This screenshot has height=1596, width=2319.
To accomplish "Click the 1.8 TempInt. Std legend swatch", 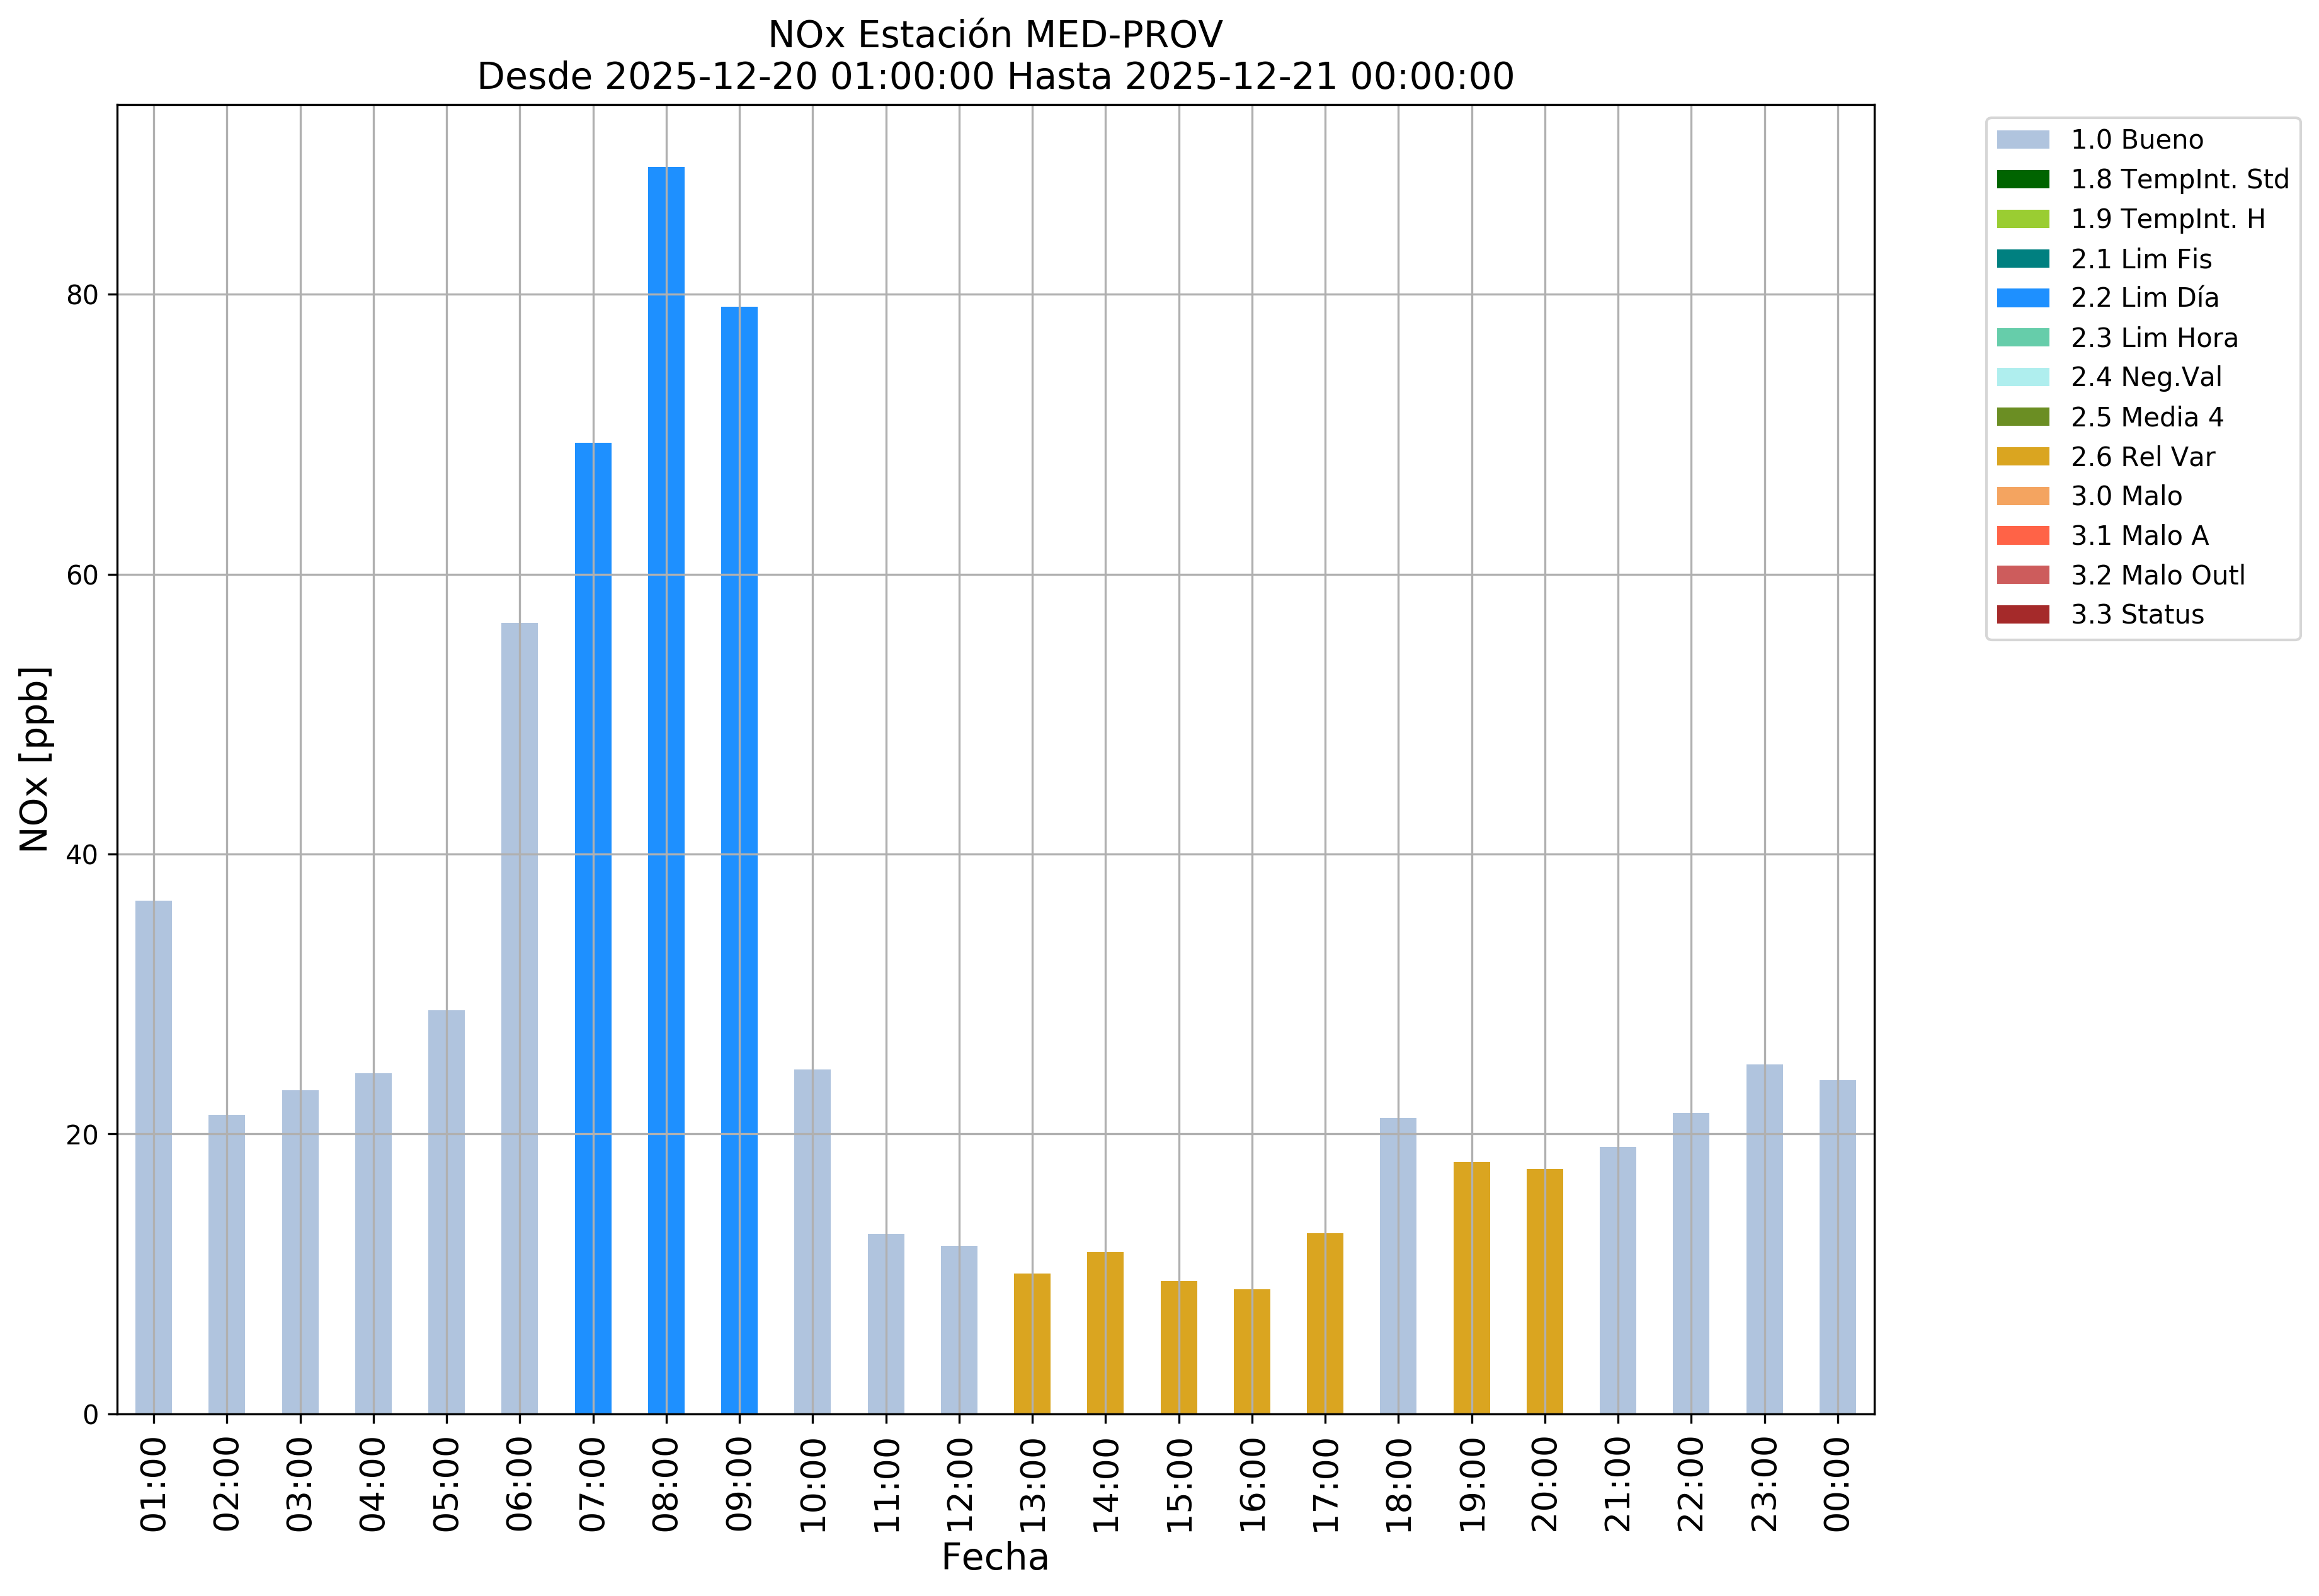I will coord(2022,180).
